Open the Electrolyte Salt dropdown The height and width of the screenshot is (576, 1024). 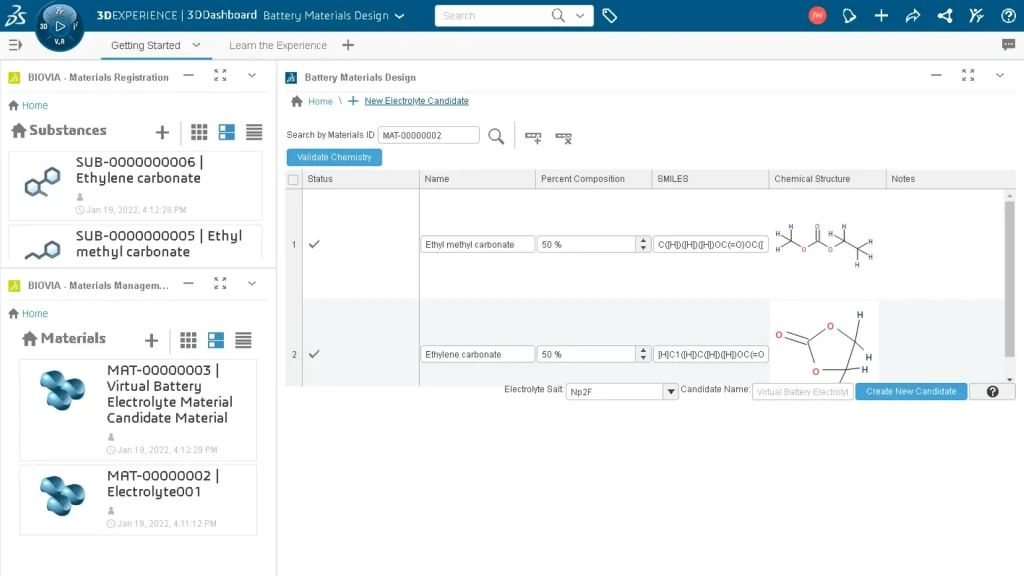pos(671,392)
